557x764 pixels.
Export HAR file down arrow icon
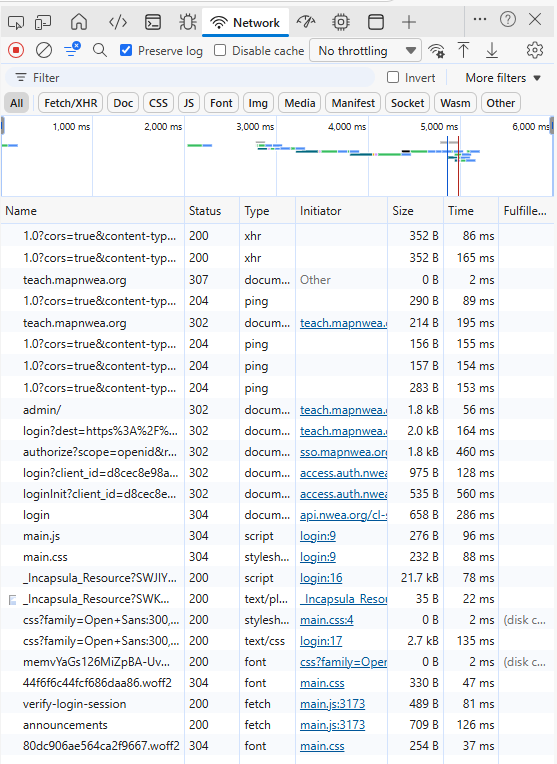pyautogui.click(x=492, y=50)
